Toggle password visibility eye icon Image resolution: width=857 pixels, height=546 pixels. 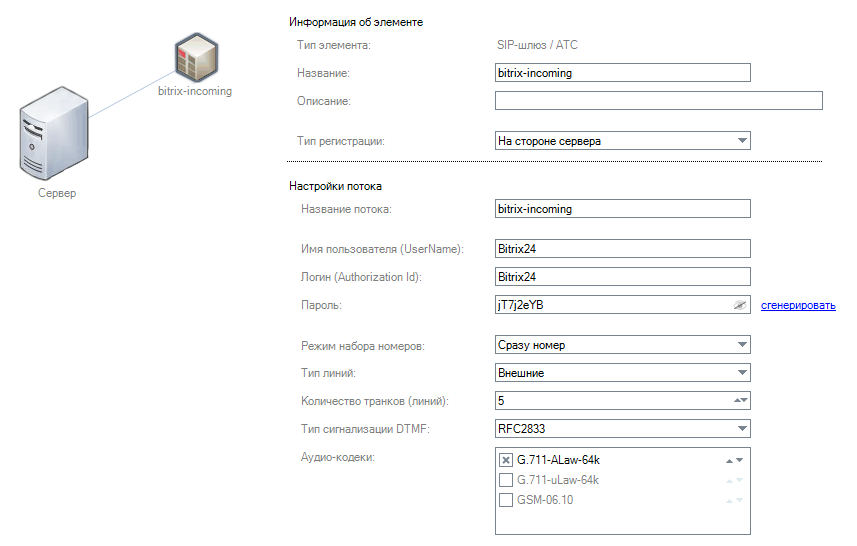click(x=739, y=305)
